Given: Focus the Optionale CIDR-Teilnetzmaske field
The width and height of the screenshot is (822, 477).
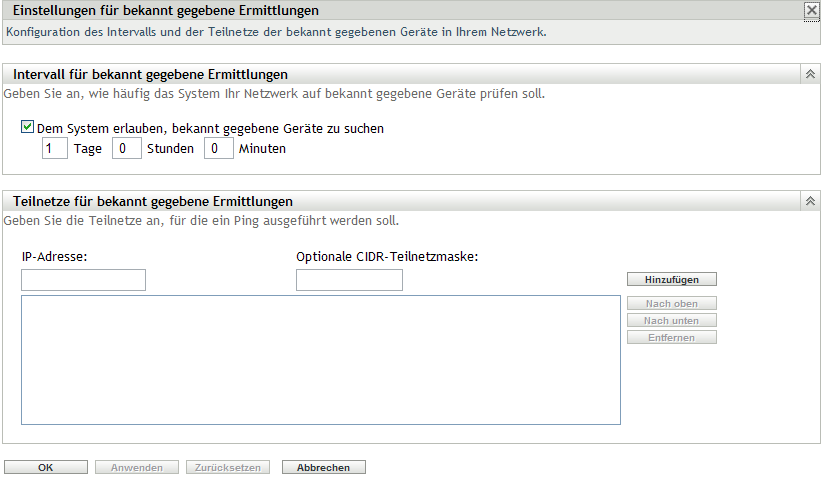Looking at the screenshot, I should click(349, 280).
